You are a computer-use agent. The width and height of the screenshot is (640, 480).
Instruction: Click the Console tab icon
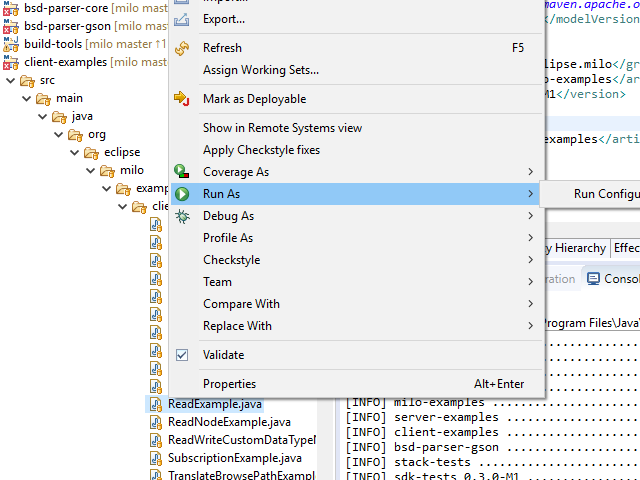pos(594,279)
